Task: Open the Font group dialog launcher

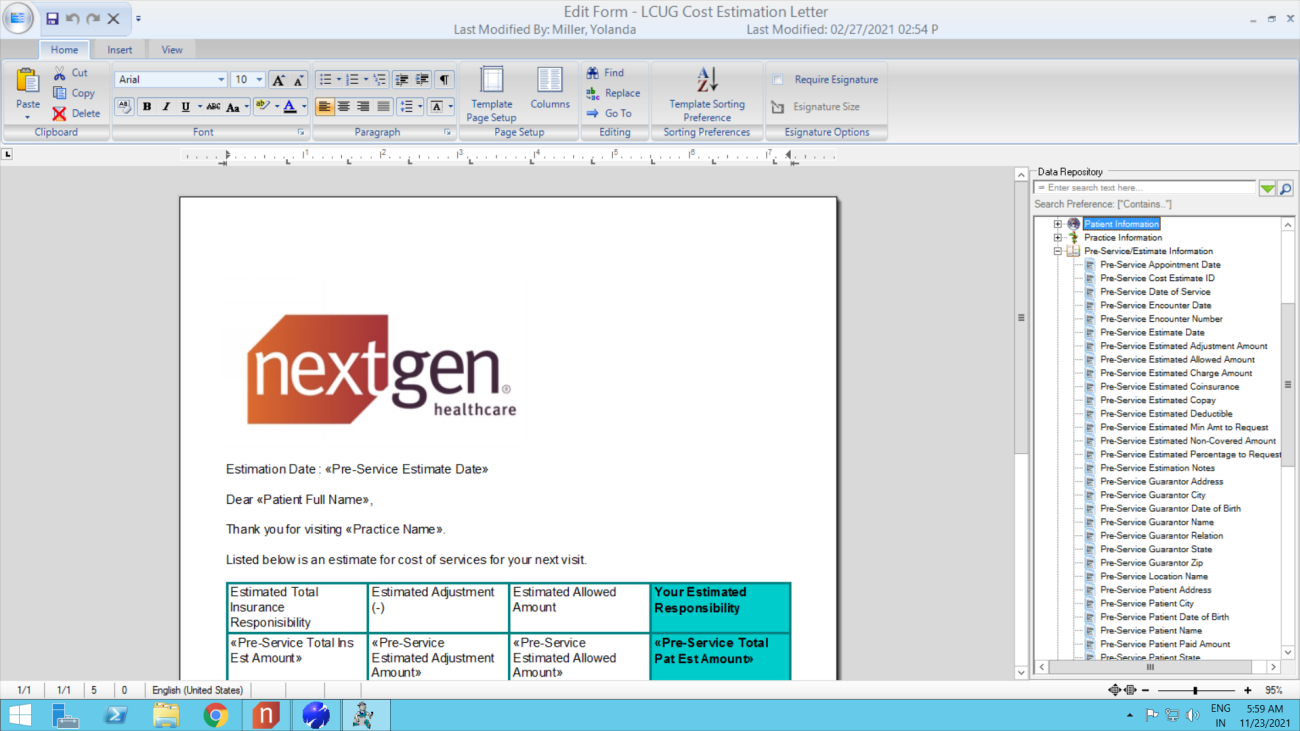Action: [x=301, y=132]
